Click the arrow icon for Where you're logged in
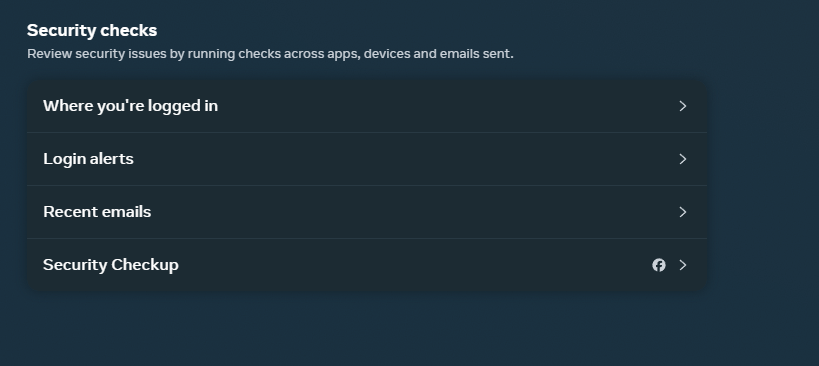819x366 pixels. (x=683, y=106)
